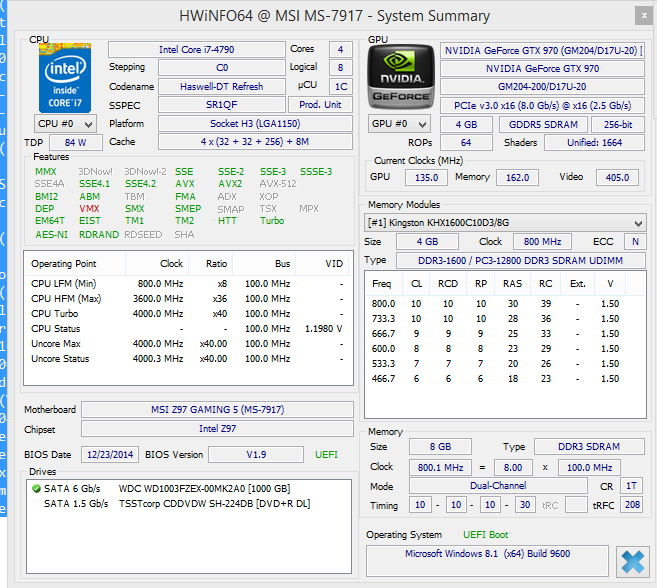The height and width of the screenshot is (588, 657).
Task: Click the Prod. Unit field
Action: coord(320,105)
